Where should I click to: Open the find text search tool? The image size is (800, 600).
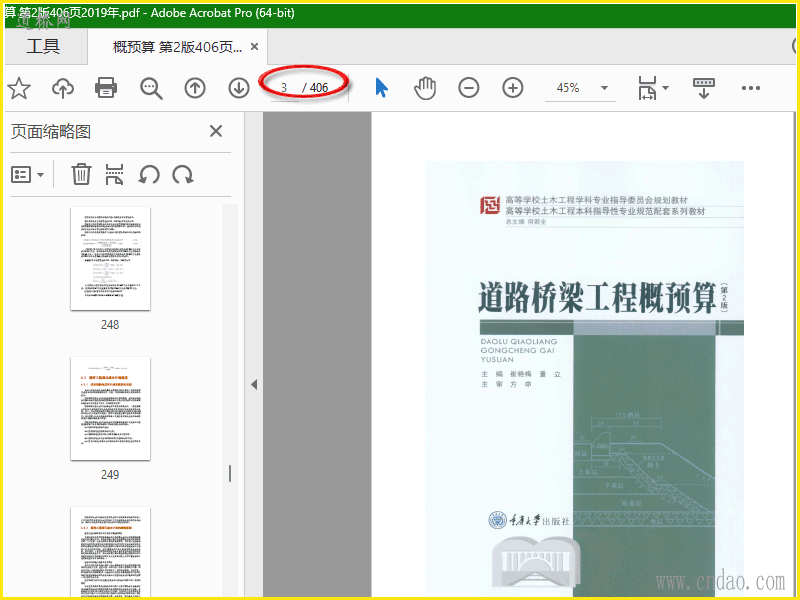tap(151, 88)
